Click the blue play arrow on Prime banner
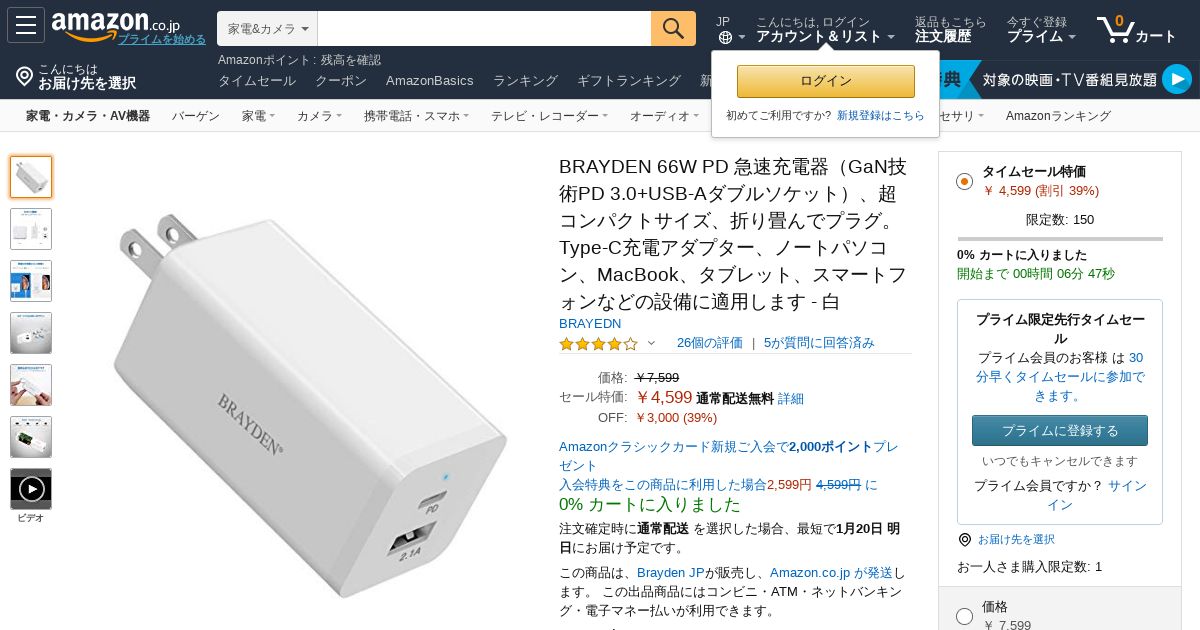 pyautogui.click(x=1177, y=79)
